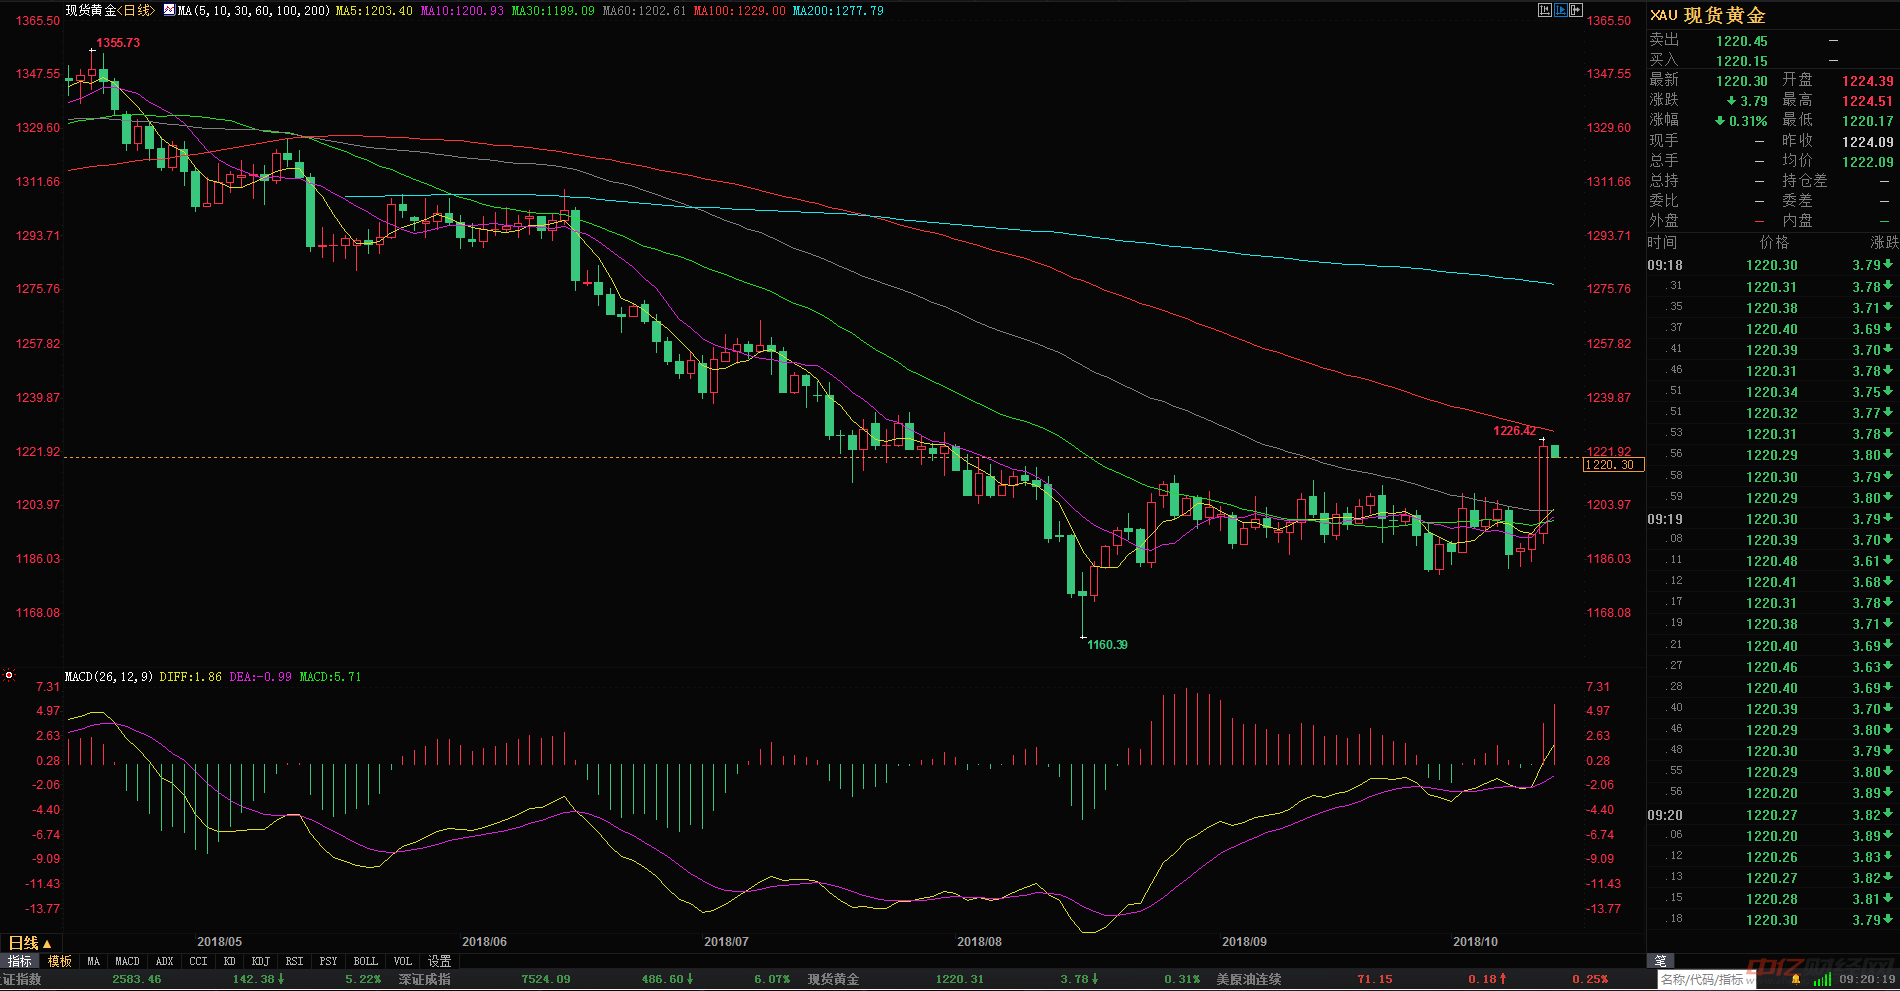This screenshot has height=991, width=1900.
Task: Click 美原油连续 in the status ticker
Action: (x=1248, y=979)
